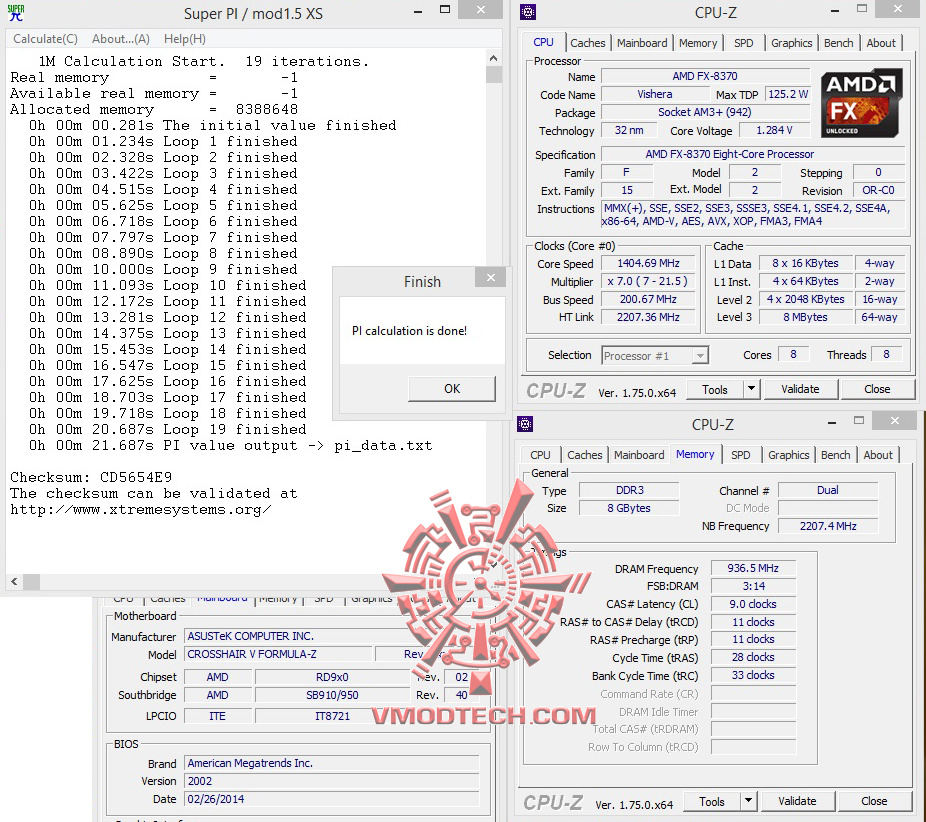Click the chip icon in CPU-Z Memory window
926x822 pixels.
click(x=525, y=423)
